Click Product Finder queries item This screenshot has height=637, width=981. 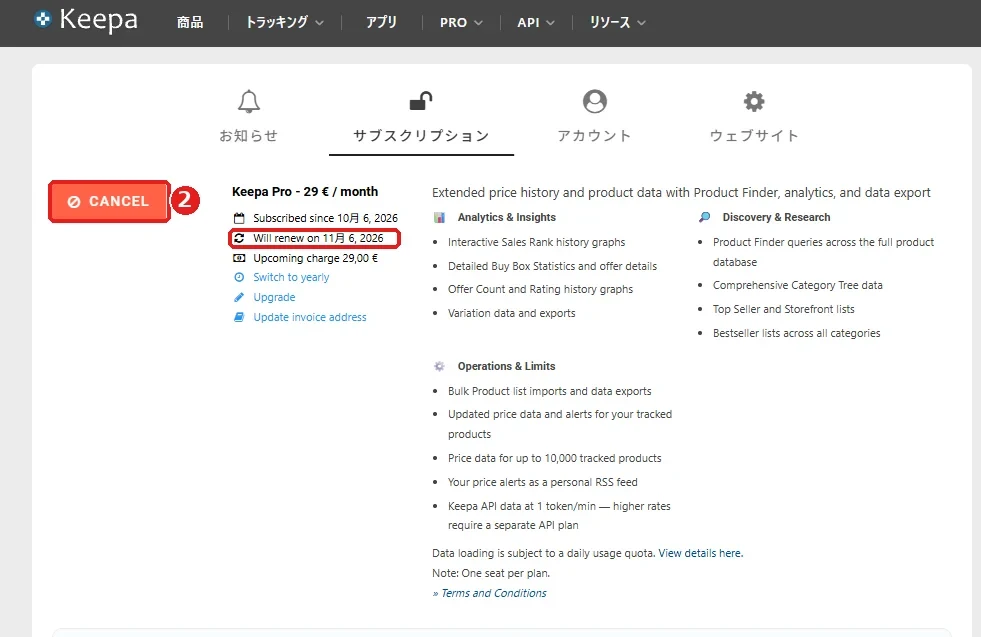pos(823,252)
